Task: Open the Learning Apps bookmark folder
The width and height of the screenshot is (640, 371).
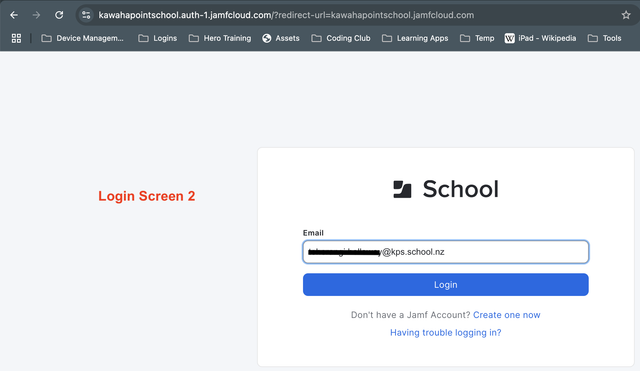Action: [x=415, y=38]
